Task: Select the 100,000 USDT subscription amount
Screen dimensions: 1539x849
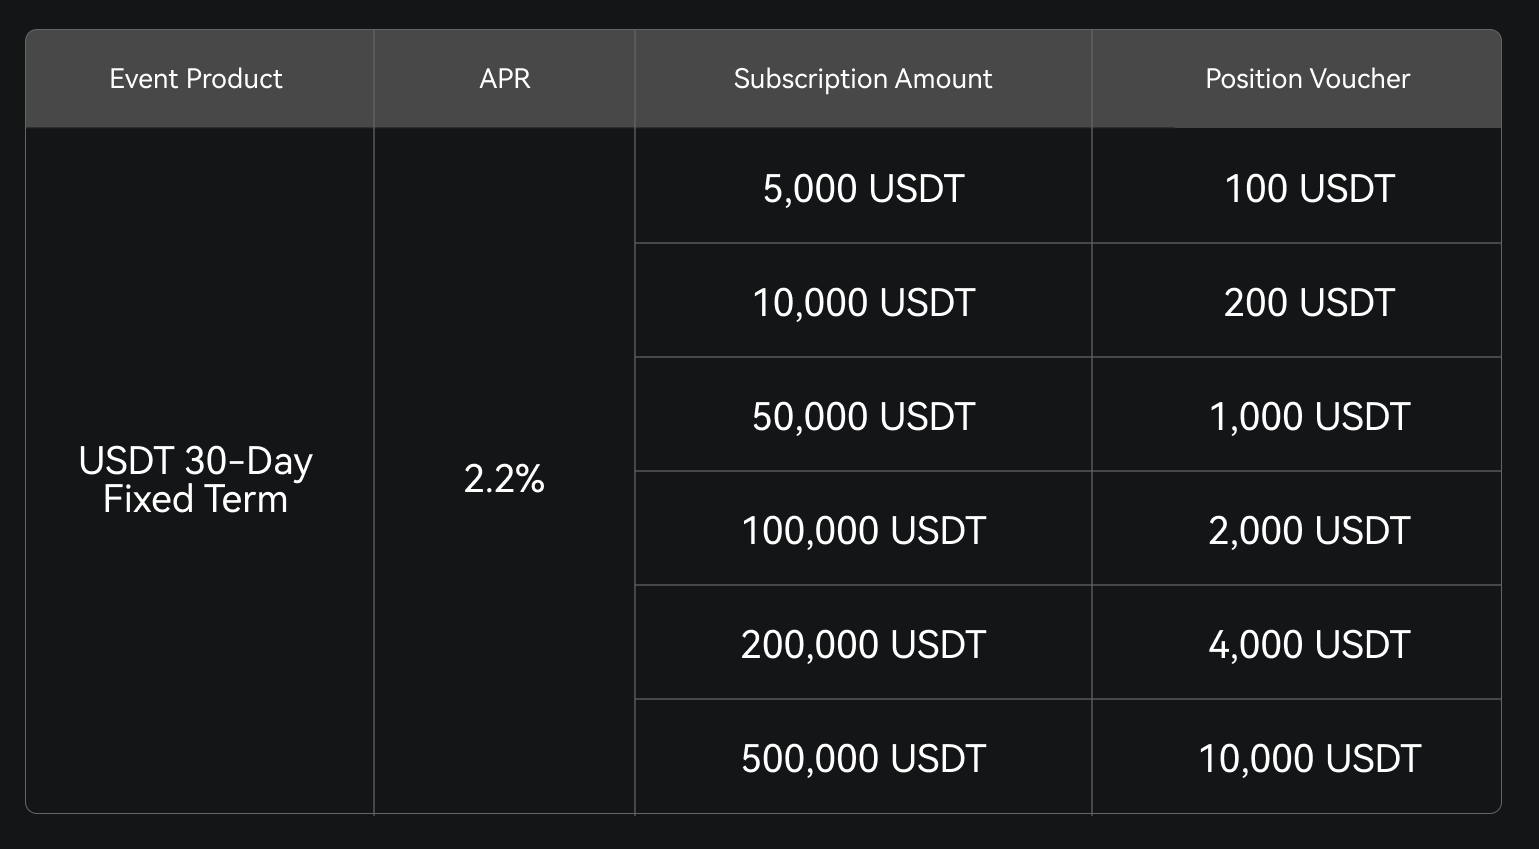Action: [x=863, y=531]
